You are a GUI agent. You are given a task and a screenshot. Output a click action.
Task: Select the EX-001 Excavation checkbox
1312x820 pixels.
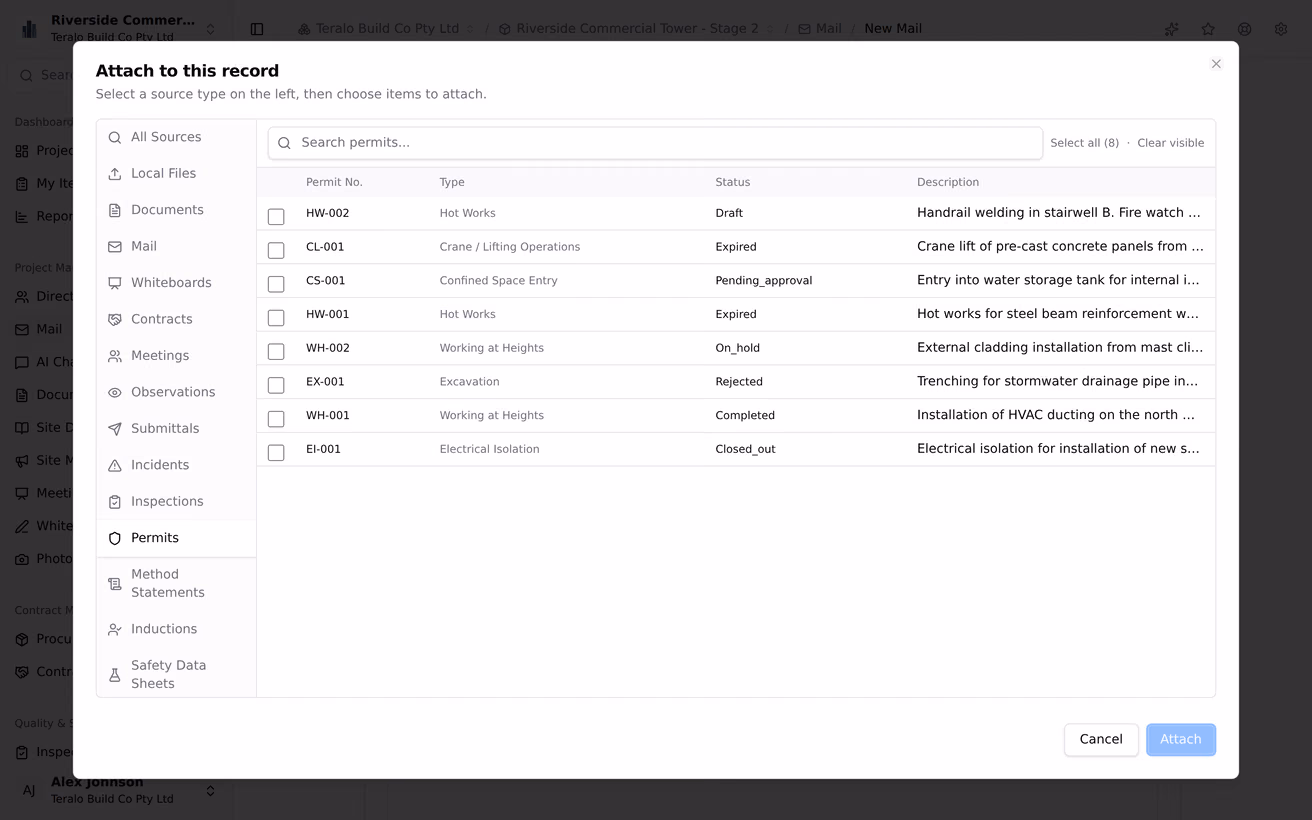[x=276, y=385]
